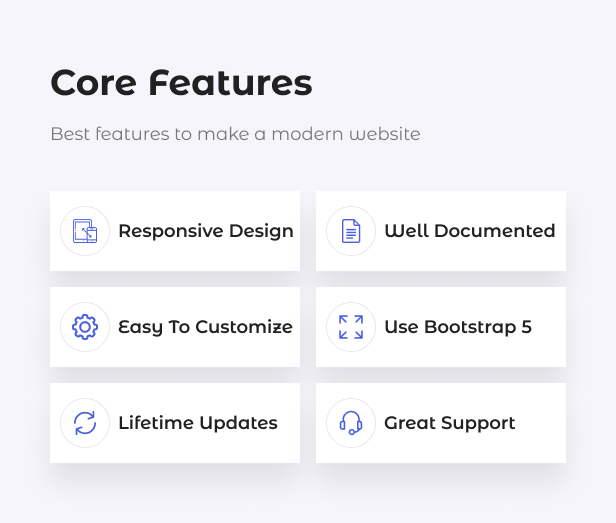616x523 pixels.
Task: Select the 'Responsive Design' label text
Action: point(205,231)
